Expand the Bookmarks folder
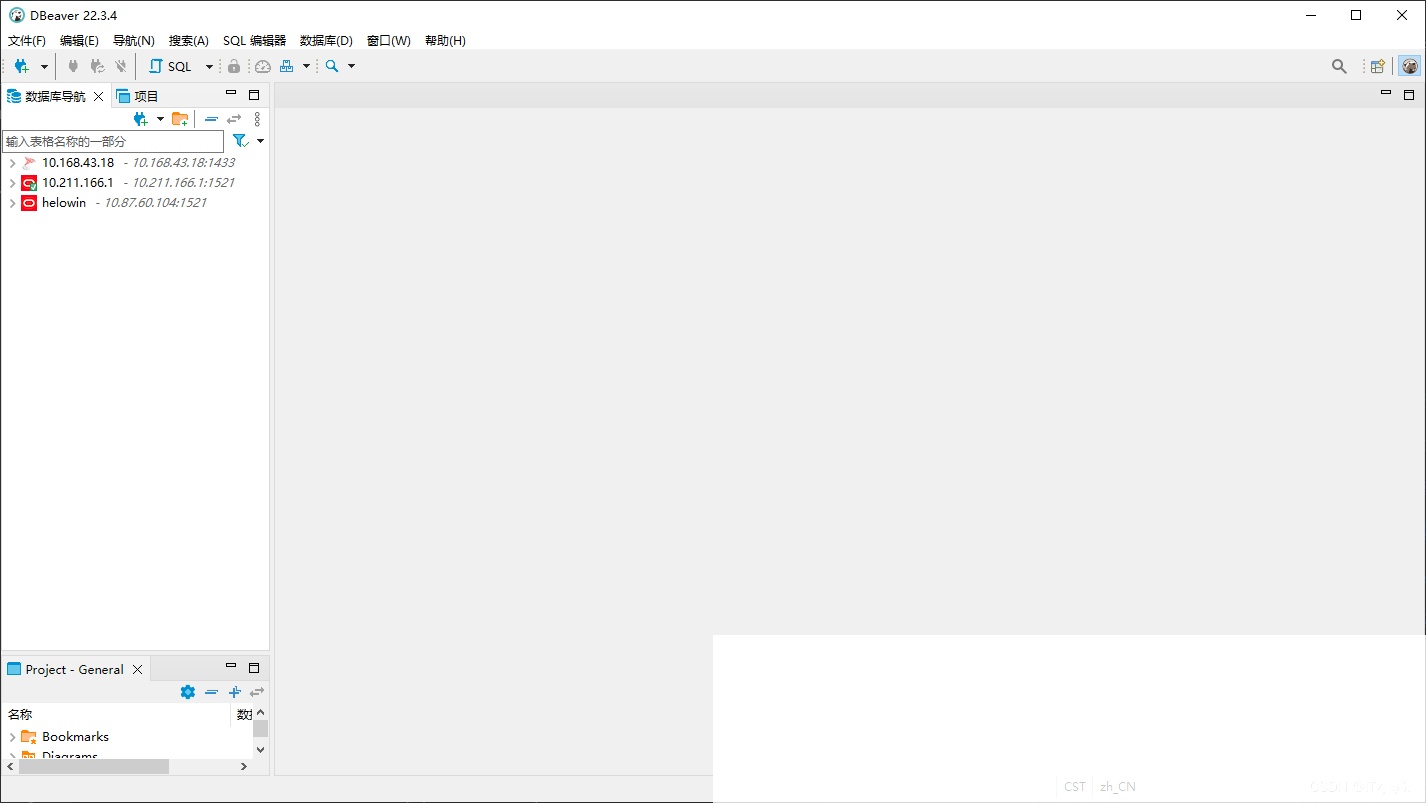This screenshot has height=803, width=1426. pos(12,737)
